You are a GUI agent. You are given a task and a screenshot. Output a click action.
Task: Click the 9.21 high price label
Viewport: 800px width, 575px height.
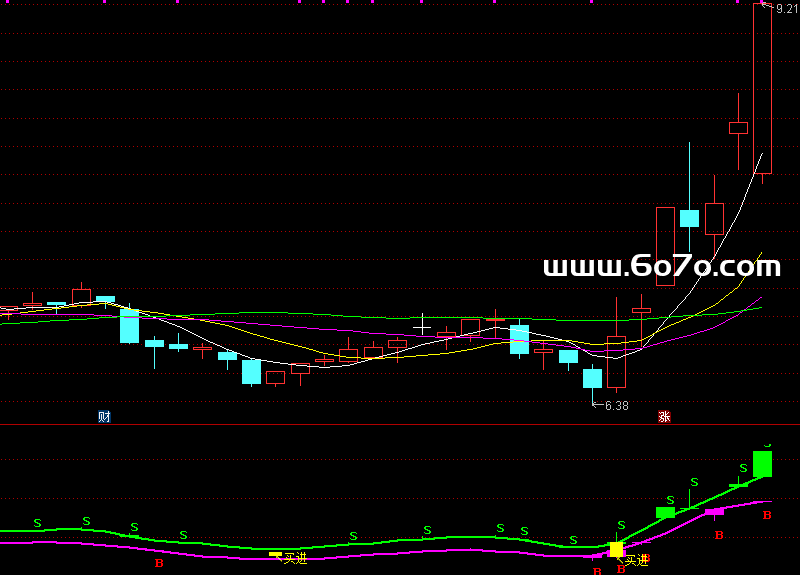click(x=787, y=8)
